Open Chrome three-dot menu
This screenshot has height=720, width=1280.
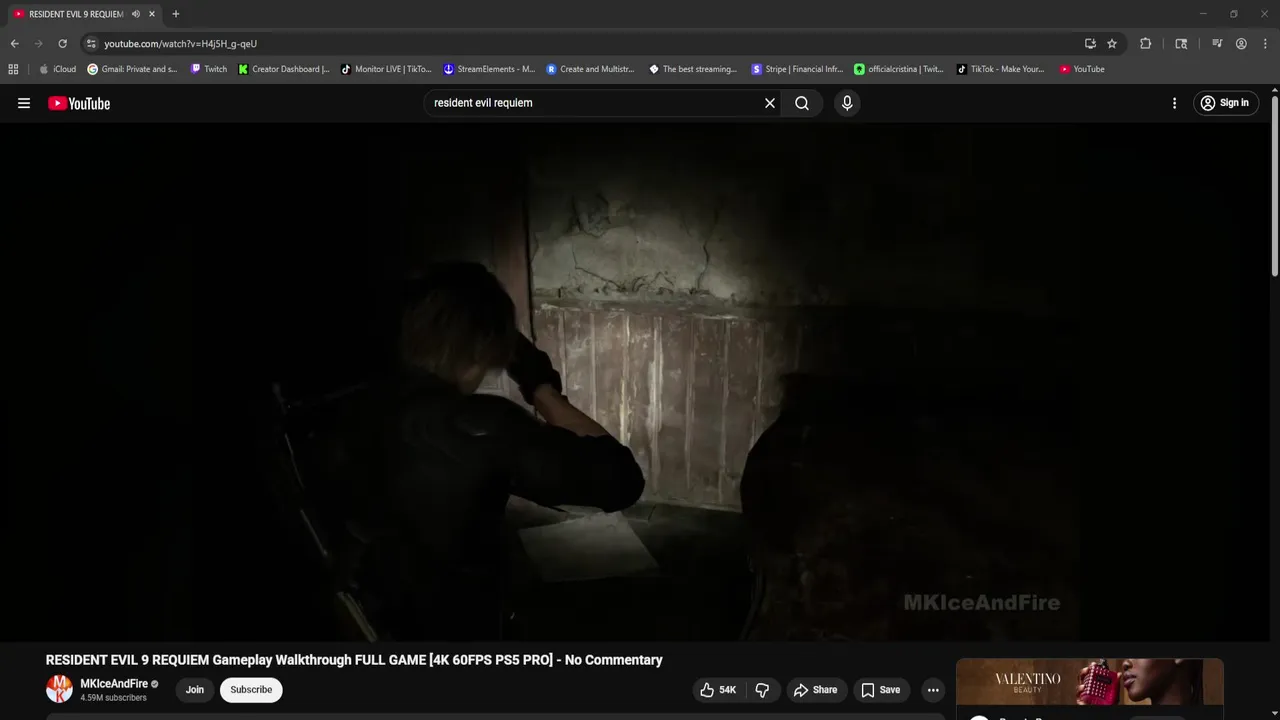[x=1265, y=44]
